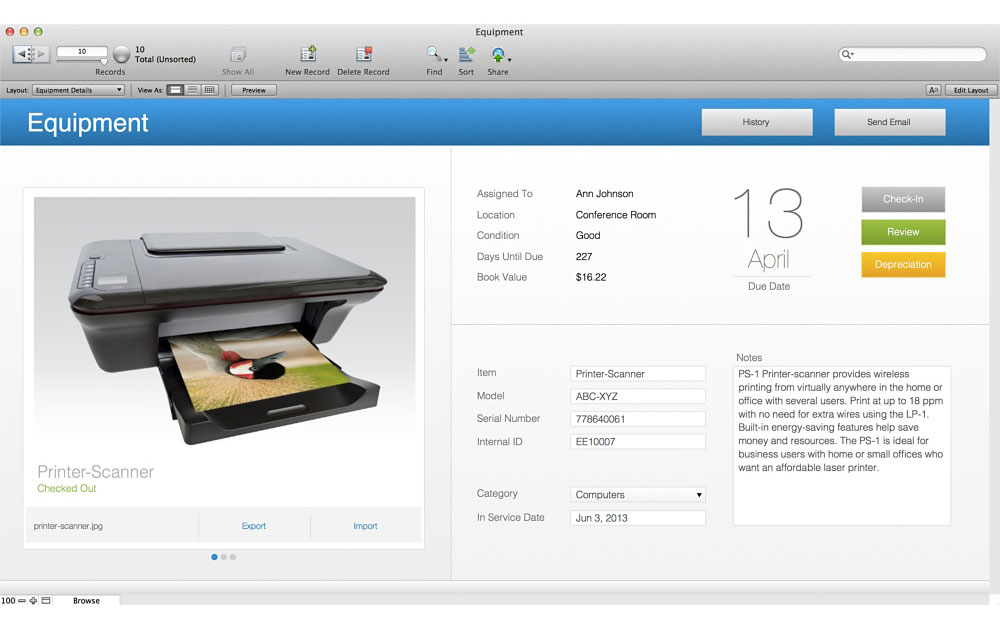
Task: Click the Total (Unsorted) label
Action: click(165, 59)
